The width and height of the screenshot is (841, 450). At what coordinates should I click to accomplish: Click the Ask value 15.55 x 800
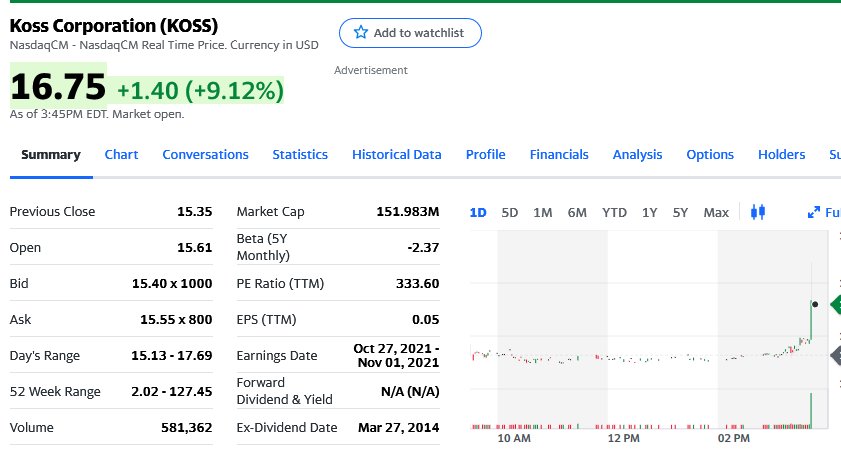[x=176, y=319]
